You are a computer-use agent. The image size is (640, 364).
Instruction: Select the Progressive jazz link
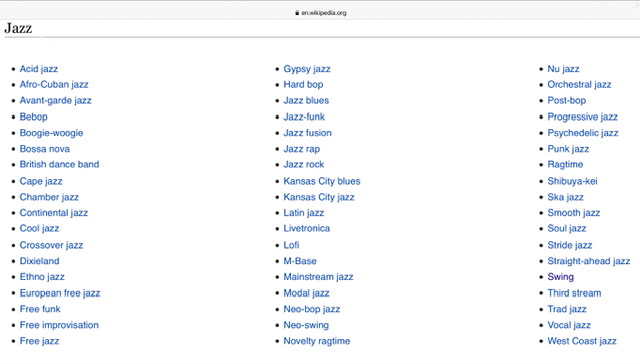582,117
